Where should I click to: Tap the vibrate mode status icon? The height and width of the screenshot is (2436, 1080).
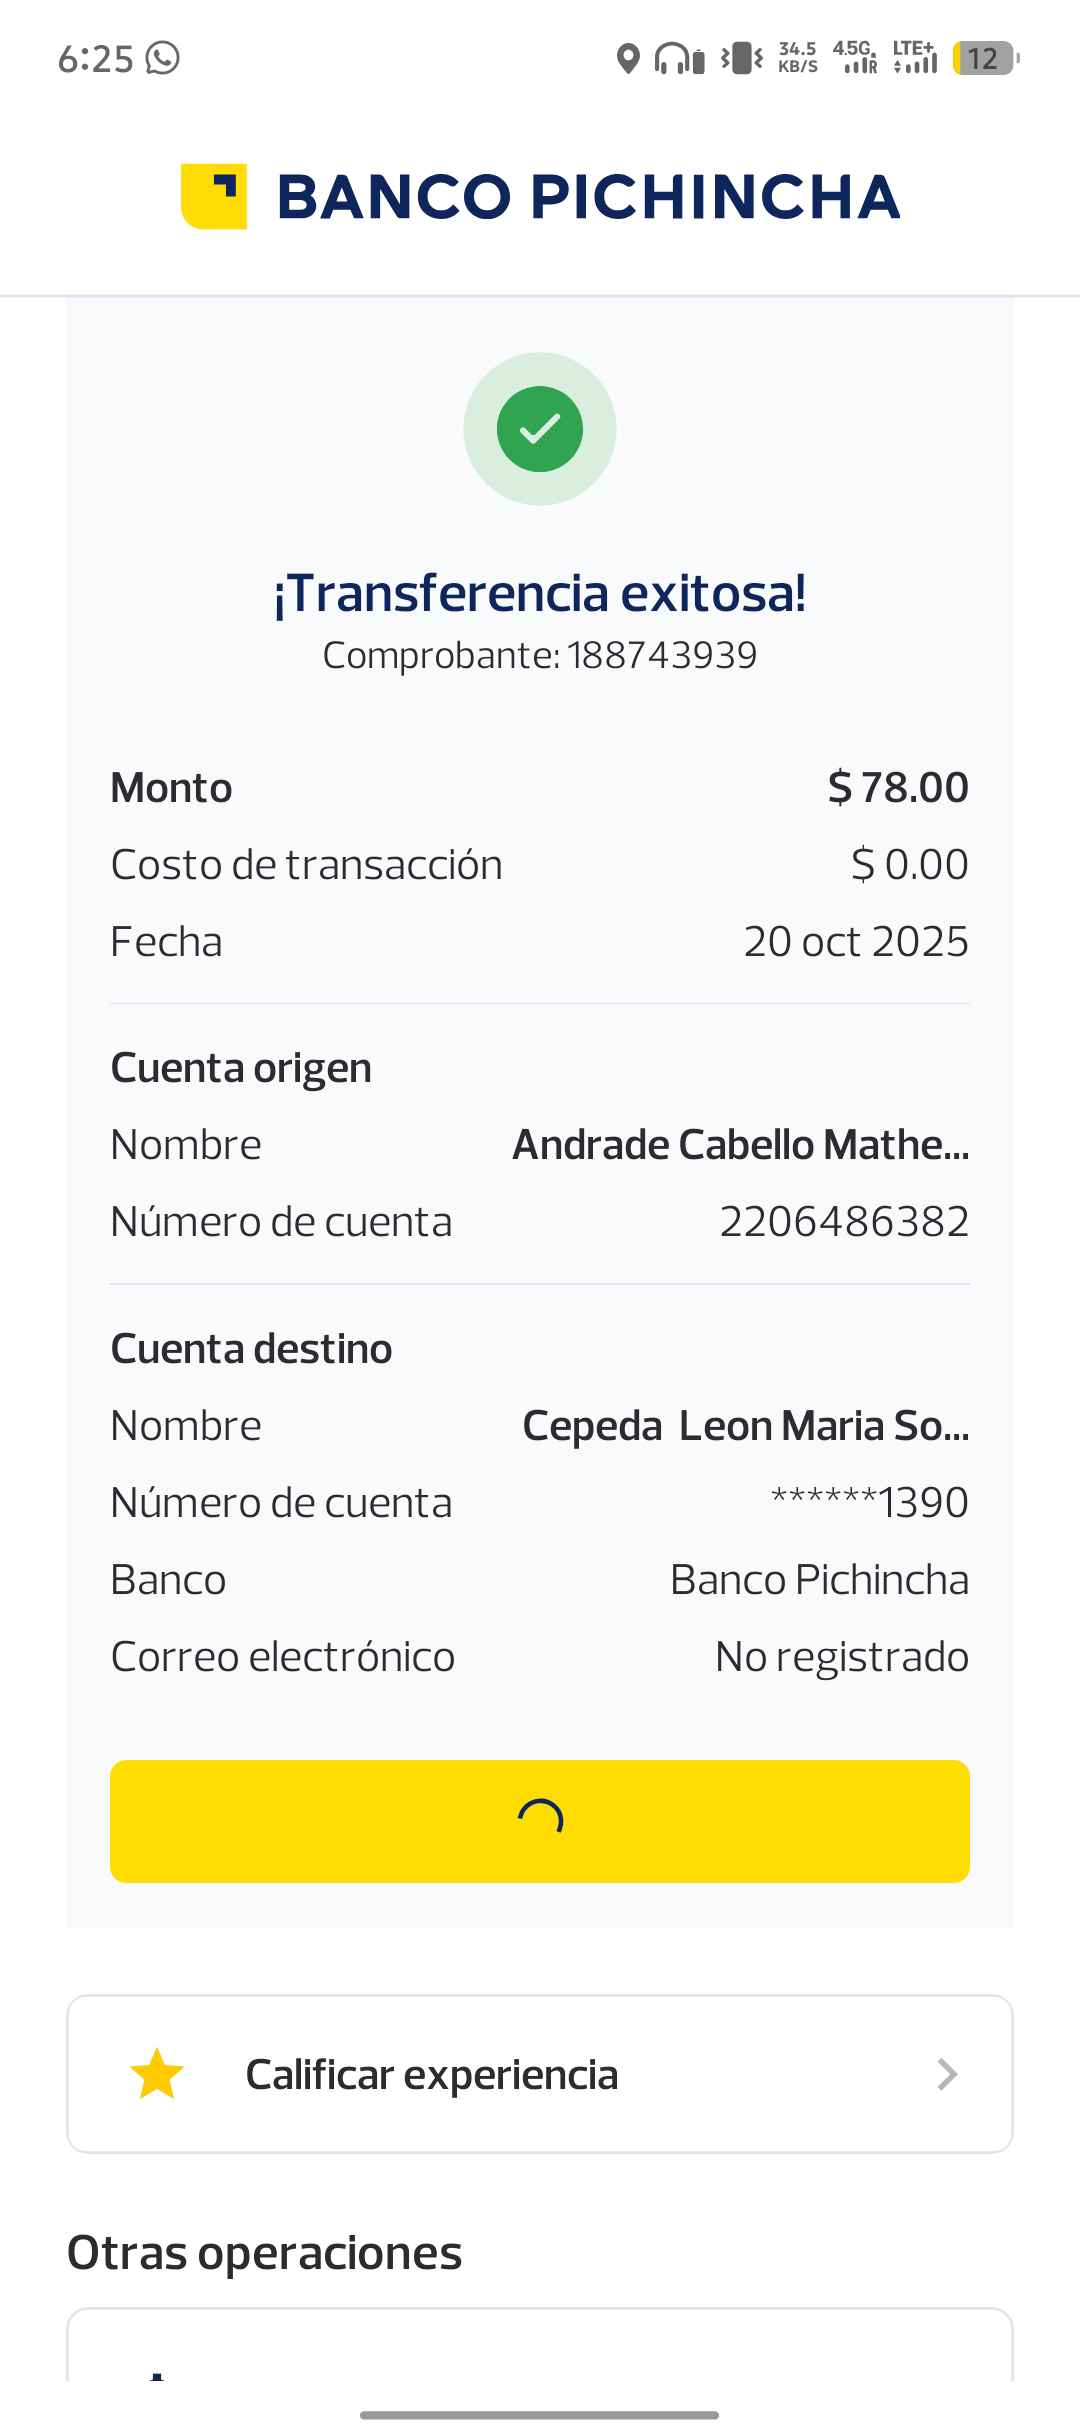pos(742,59)
